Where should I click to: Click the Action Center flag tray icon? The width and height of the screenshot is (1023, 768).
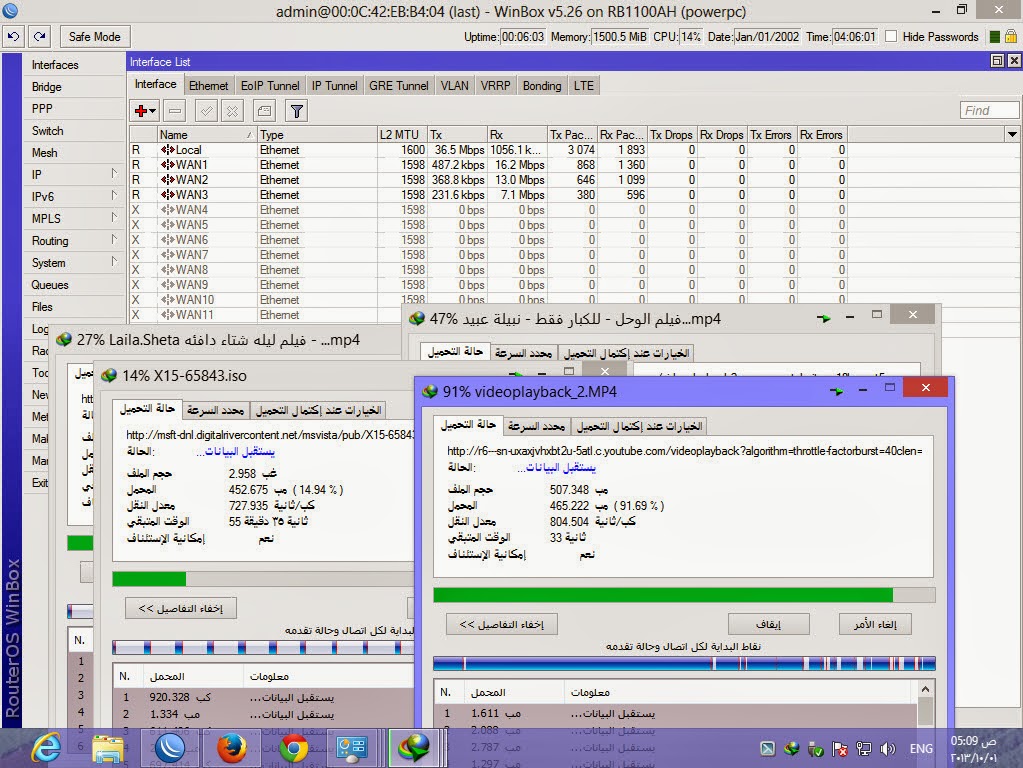(x=840, y=749)
